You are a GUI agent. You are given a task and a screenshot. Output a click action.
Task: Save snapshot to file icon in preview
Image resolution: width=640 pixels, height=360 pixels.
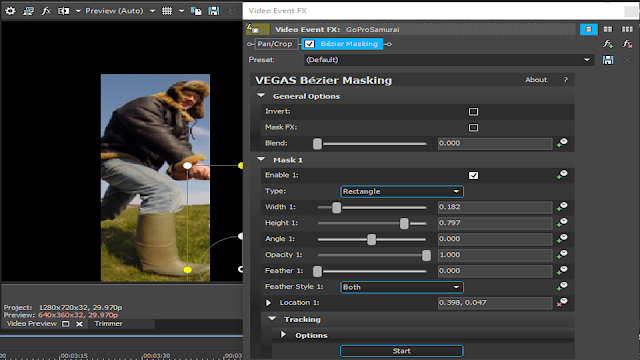point(214,11)
